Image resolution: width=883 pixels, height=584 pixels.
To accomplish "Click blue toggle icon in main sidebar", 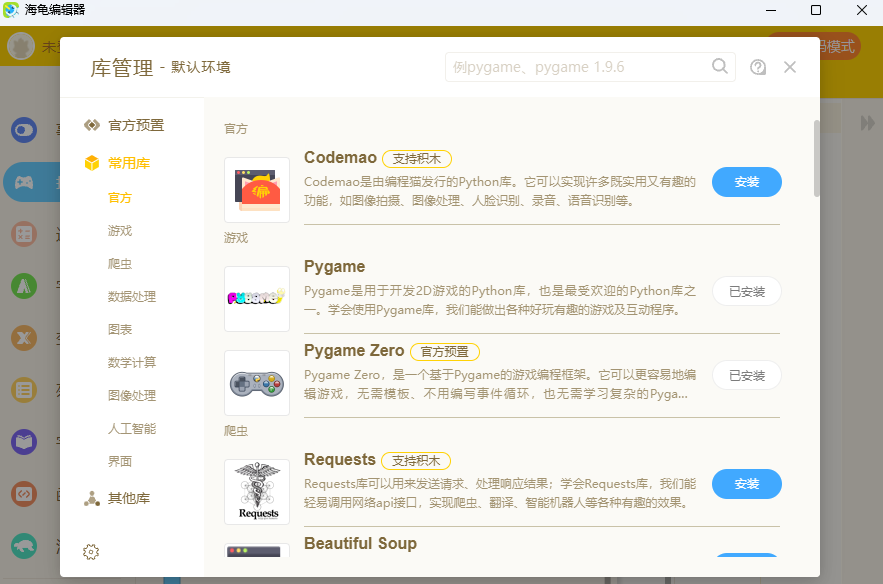I will (24, 130).
